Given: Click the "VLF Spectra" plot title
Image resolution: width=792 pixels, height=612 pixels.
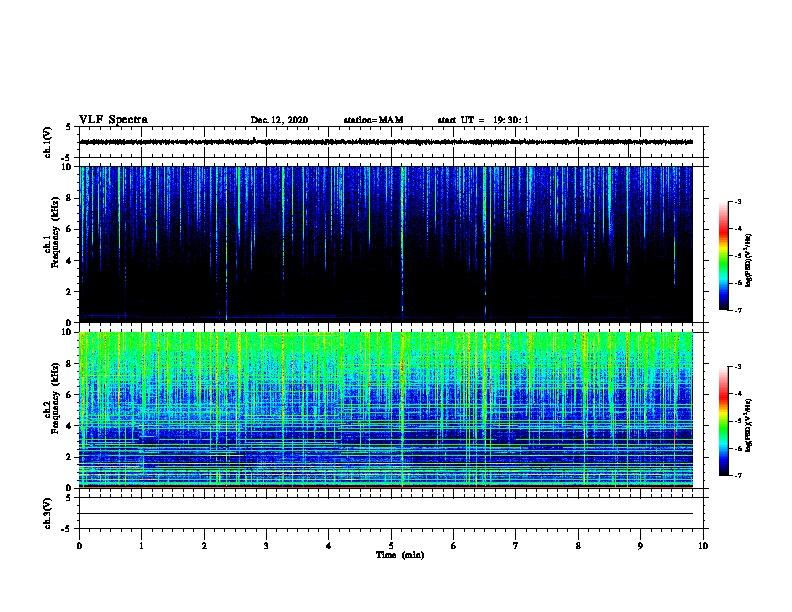Looking at the screenshot, I should click(x=113, y=119).
